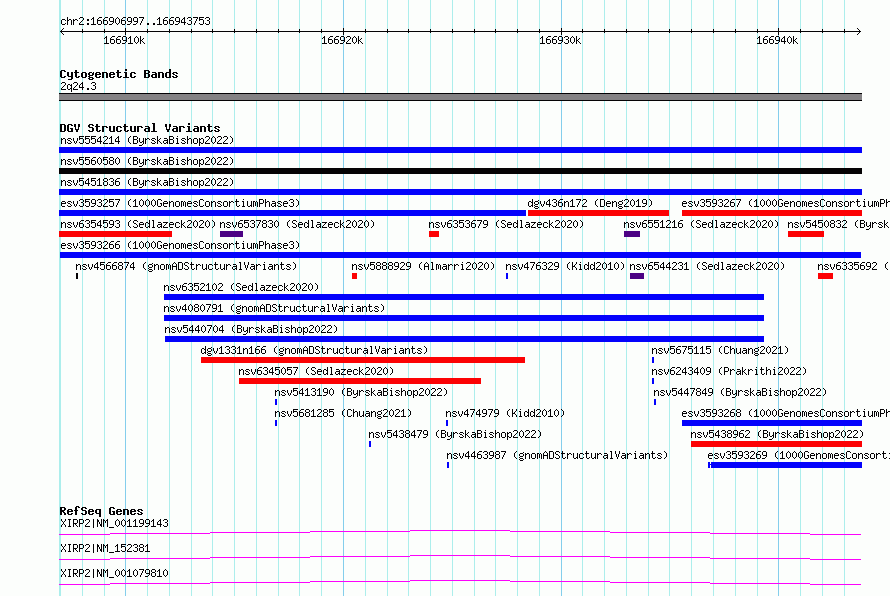Open the esv3593266 (1000GenomesConsortiumPhase3) label
Image resolution: width=890 pixels, height=596 pixels.
point(180,245)
